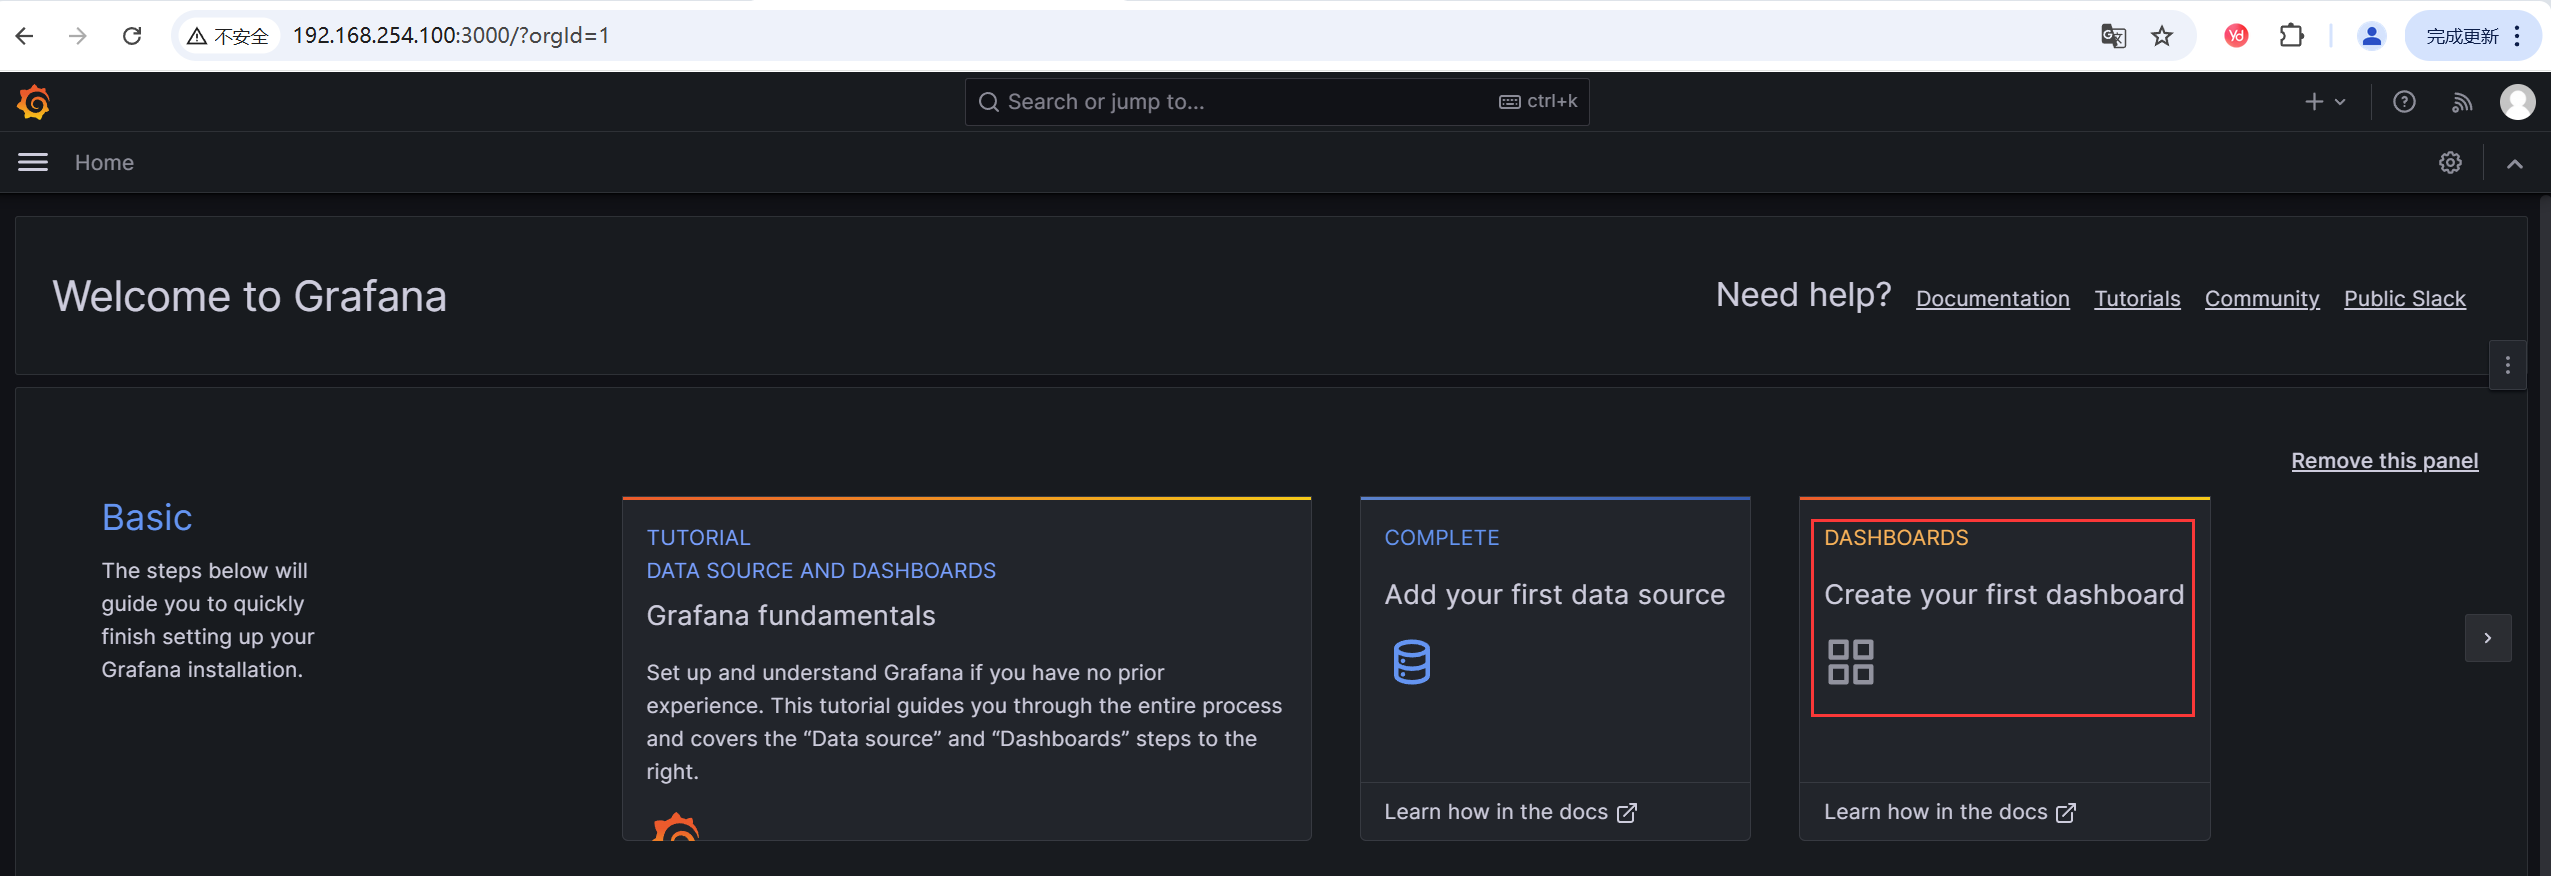The image size is (2551, 876).
Task: Click the Basic heading
Action: click(147, 517)
